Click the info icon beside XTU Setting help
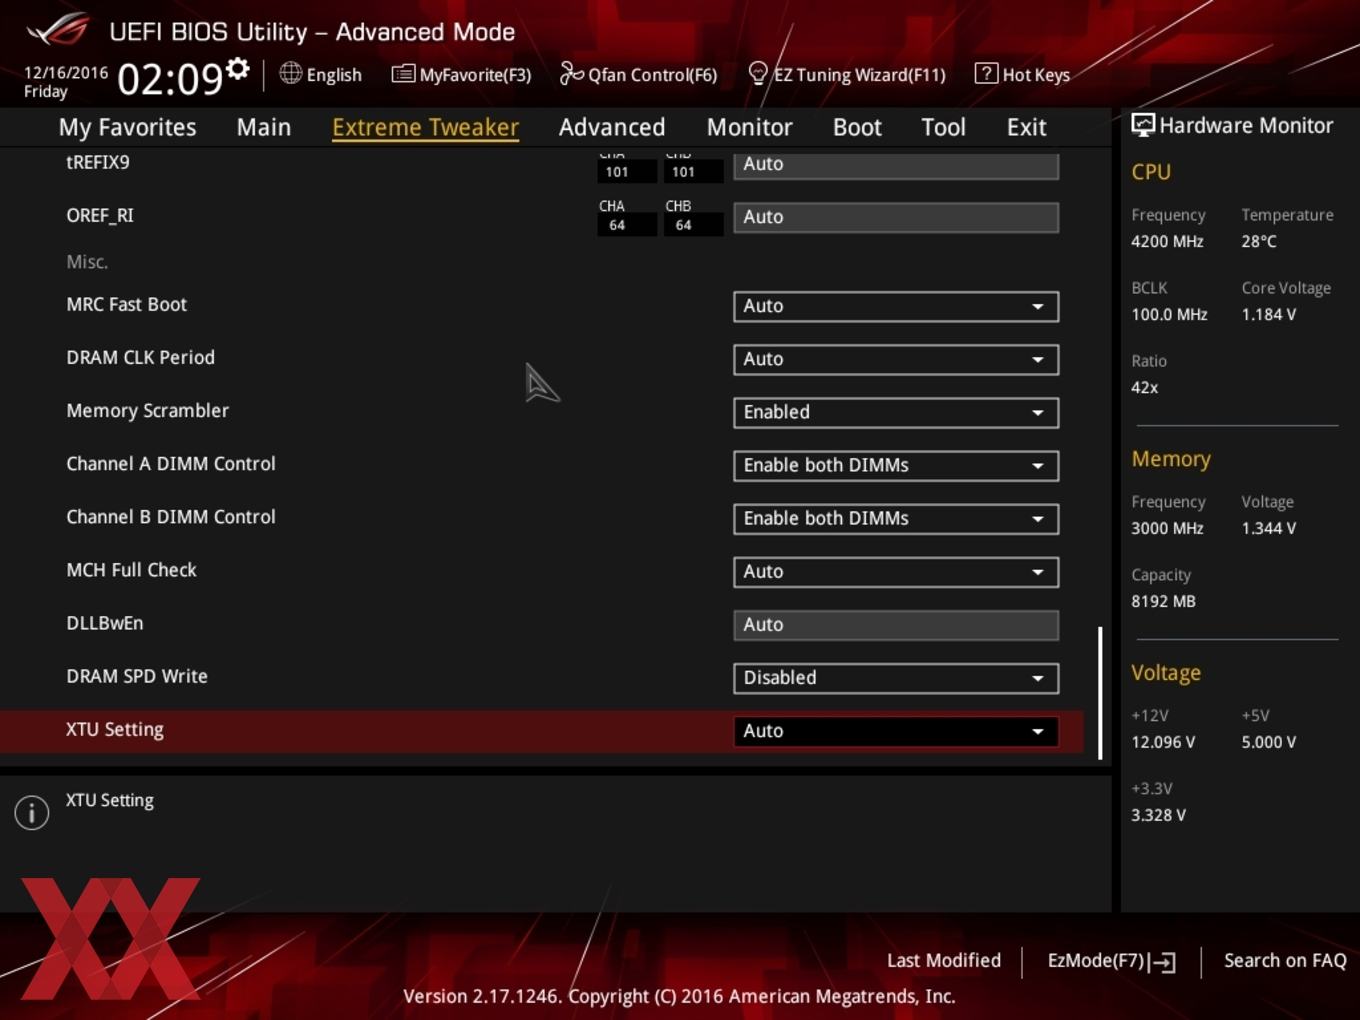The image size is (1360, 1020). [x=32, y=812]
